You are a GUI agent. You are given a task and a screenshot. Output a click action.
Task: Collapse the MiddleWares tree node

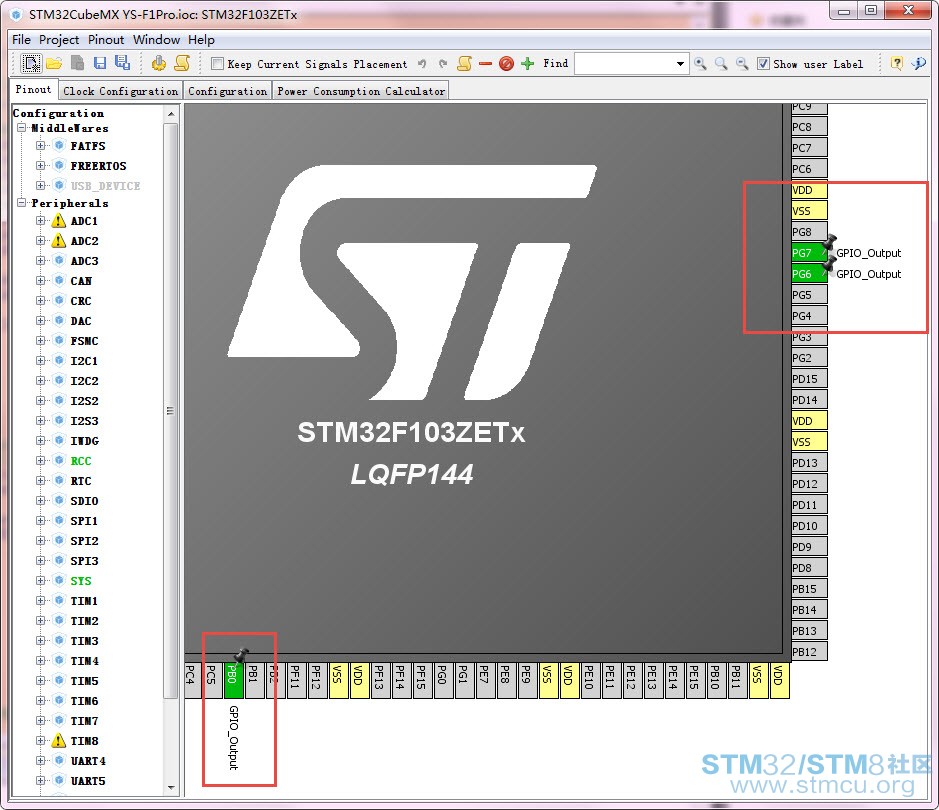click(x=22, y=128)
